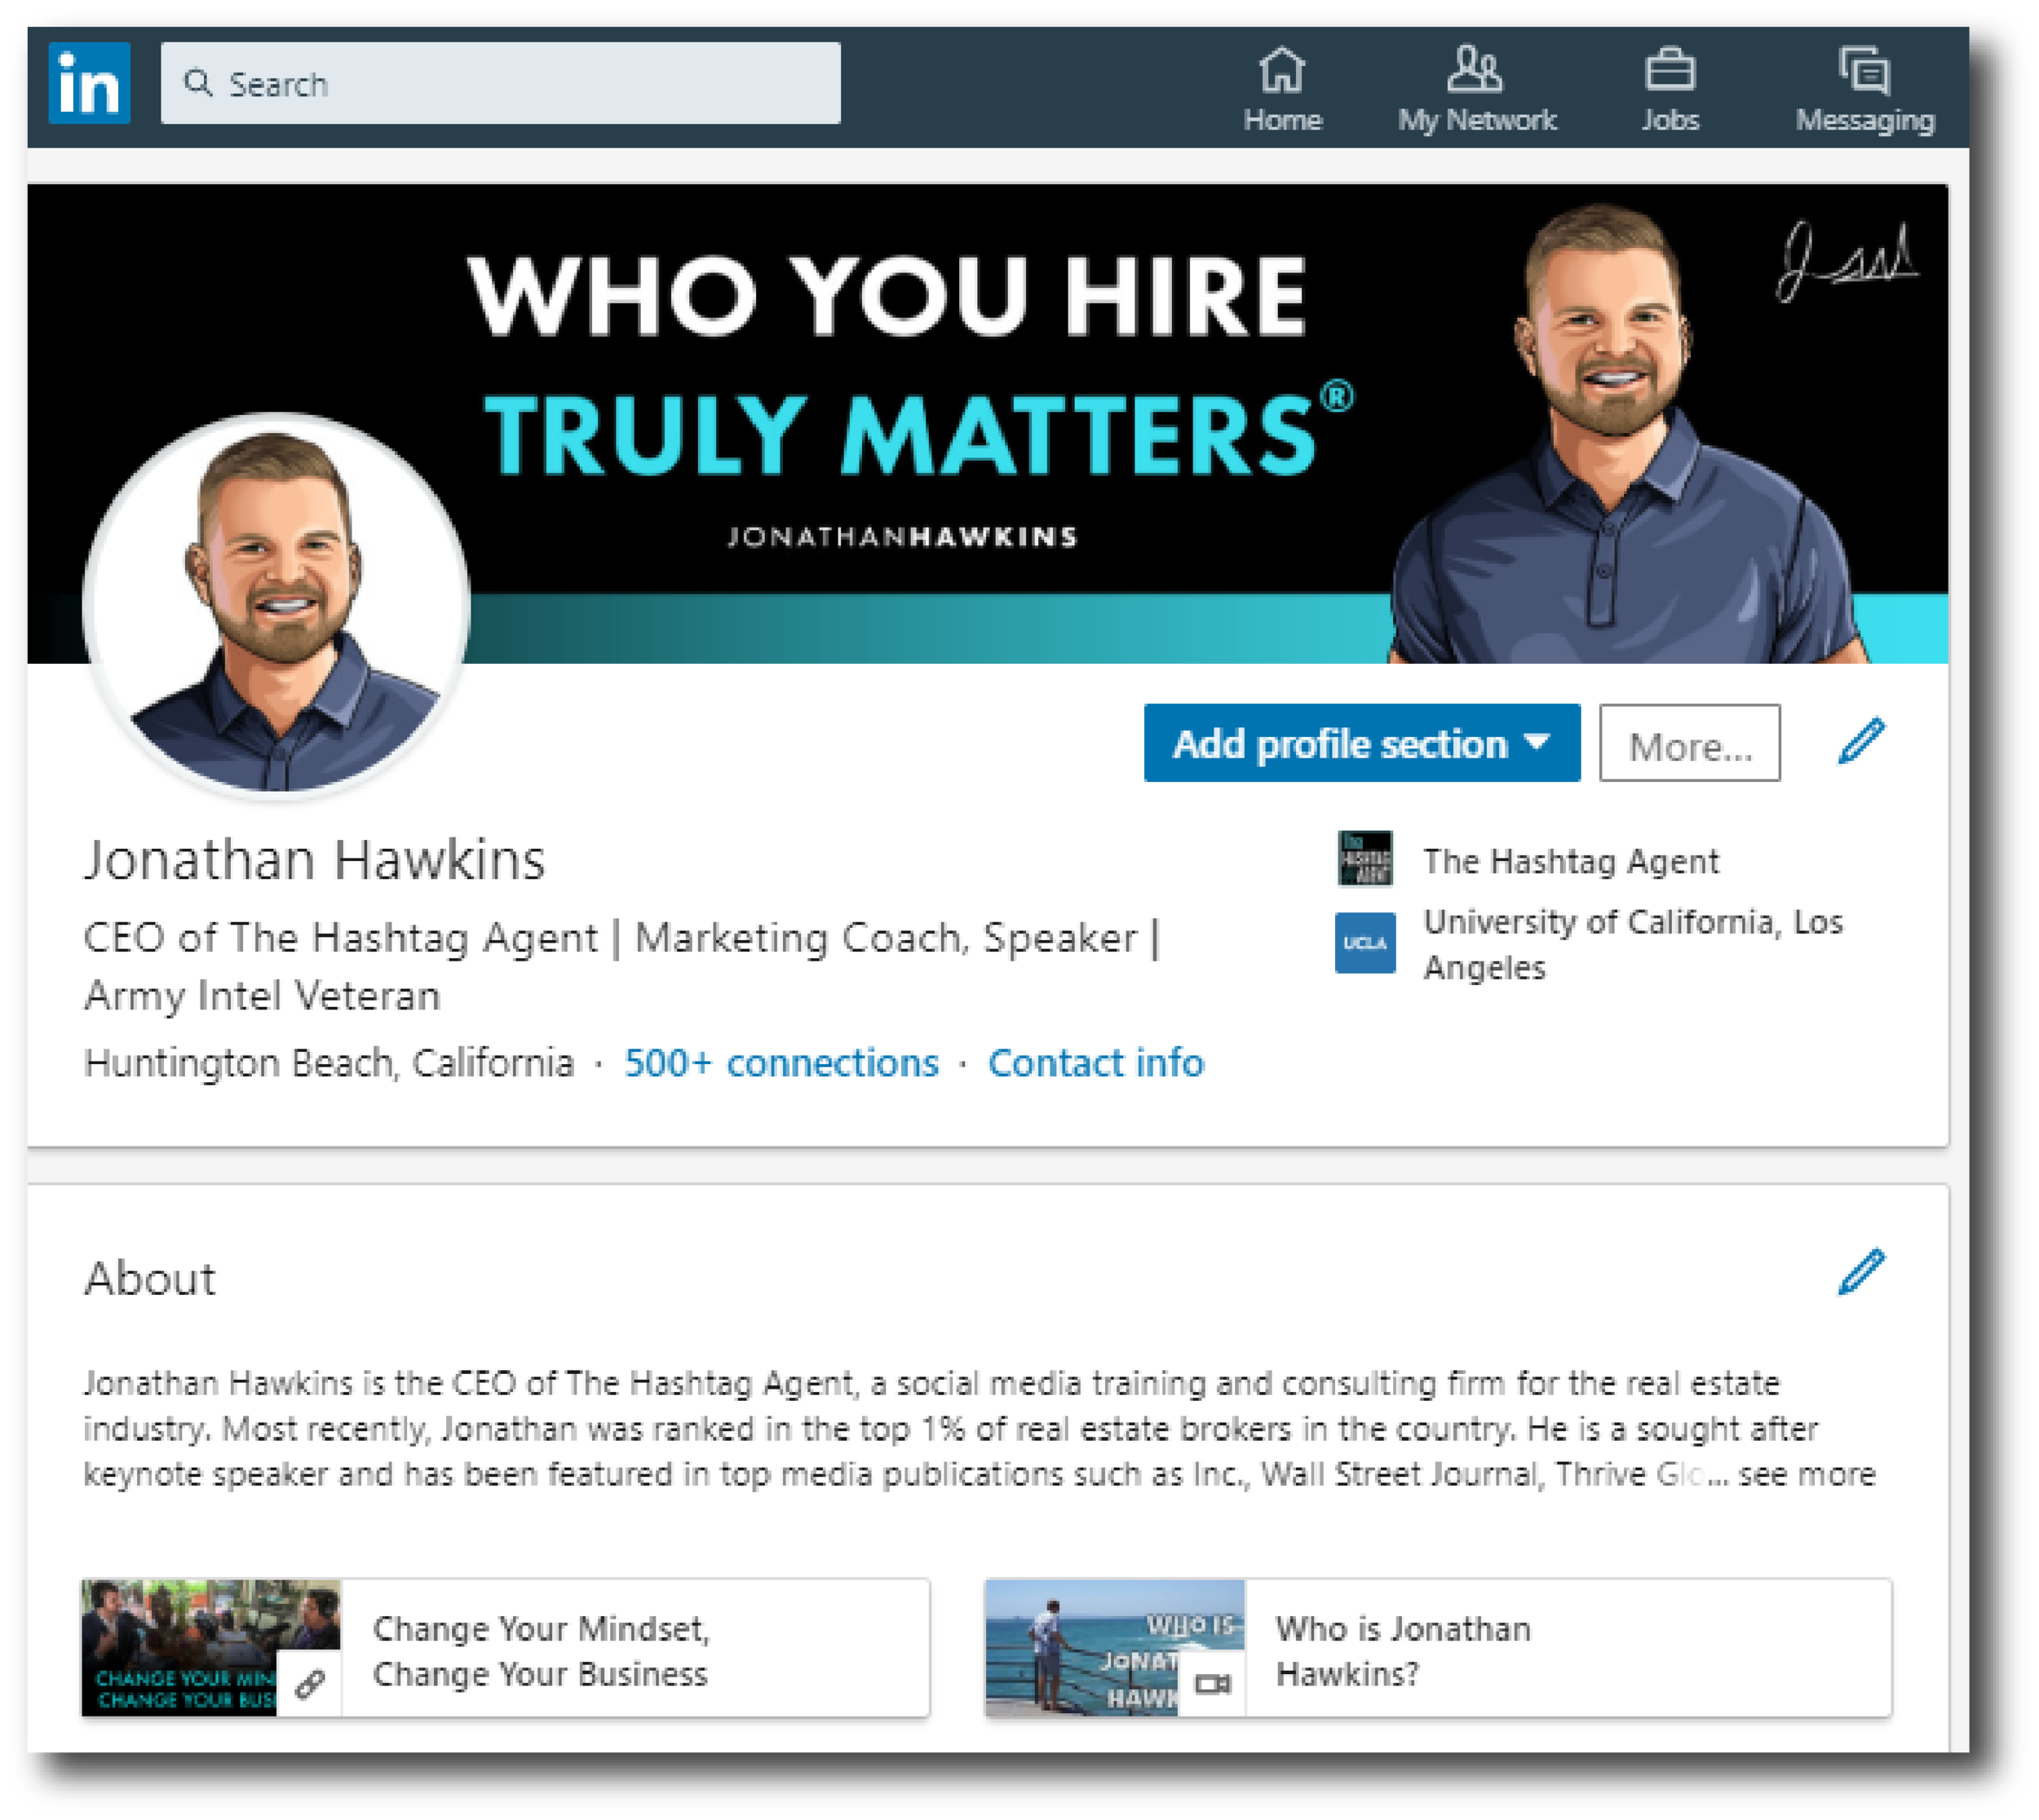2039x1820 pixels.
Task: Click the link icon on Mindset thumbnail
Action: pos(309,1684)
